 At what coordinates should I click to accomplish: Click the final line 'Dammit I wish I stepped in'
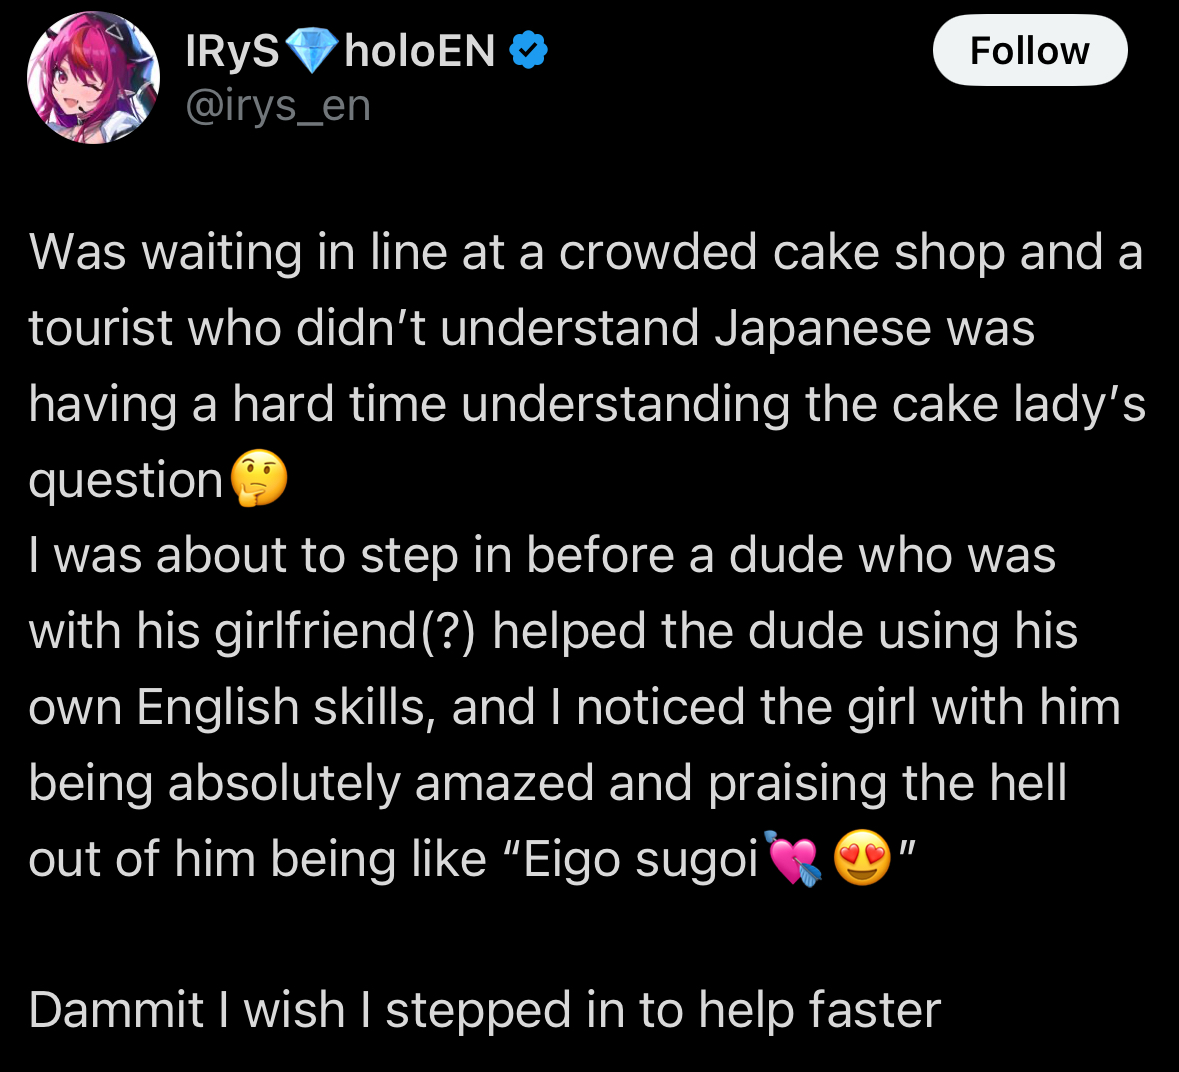point(485,1010)
